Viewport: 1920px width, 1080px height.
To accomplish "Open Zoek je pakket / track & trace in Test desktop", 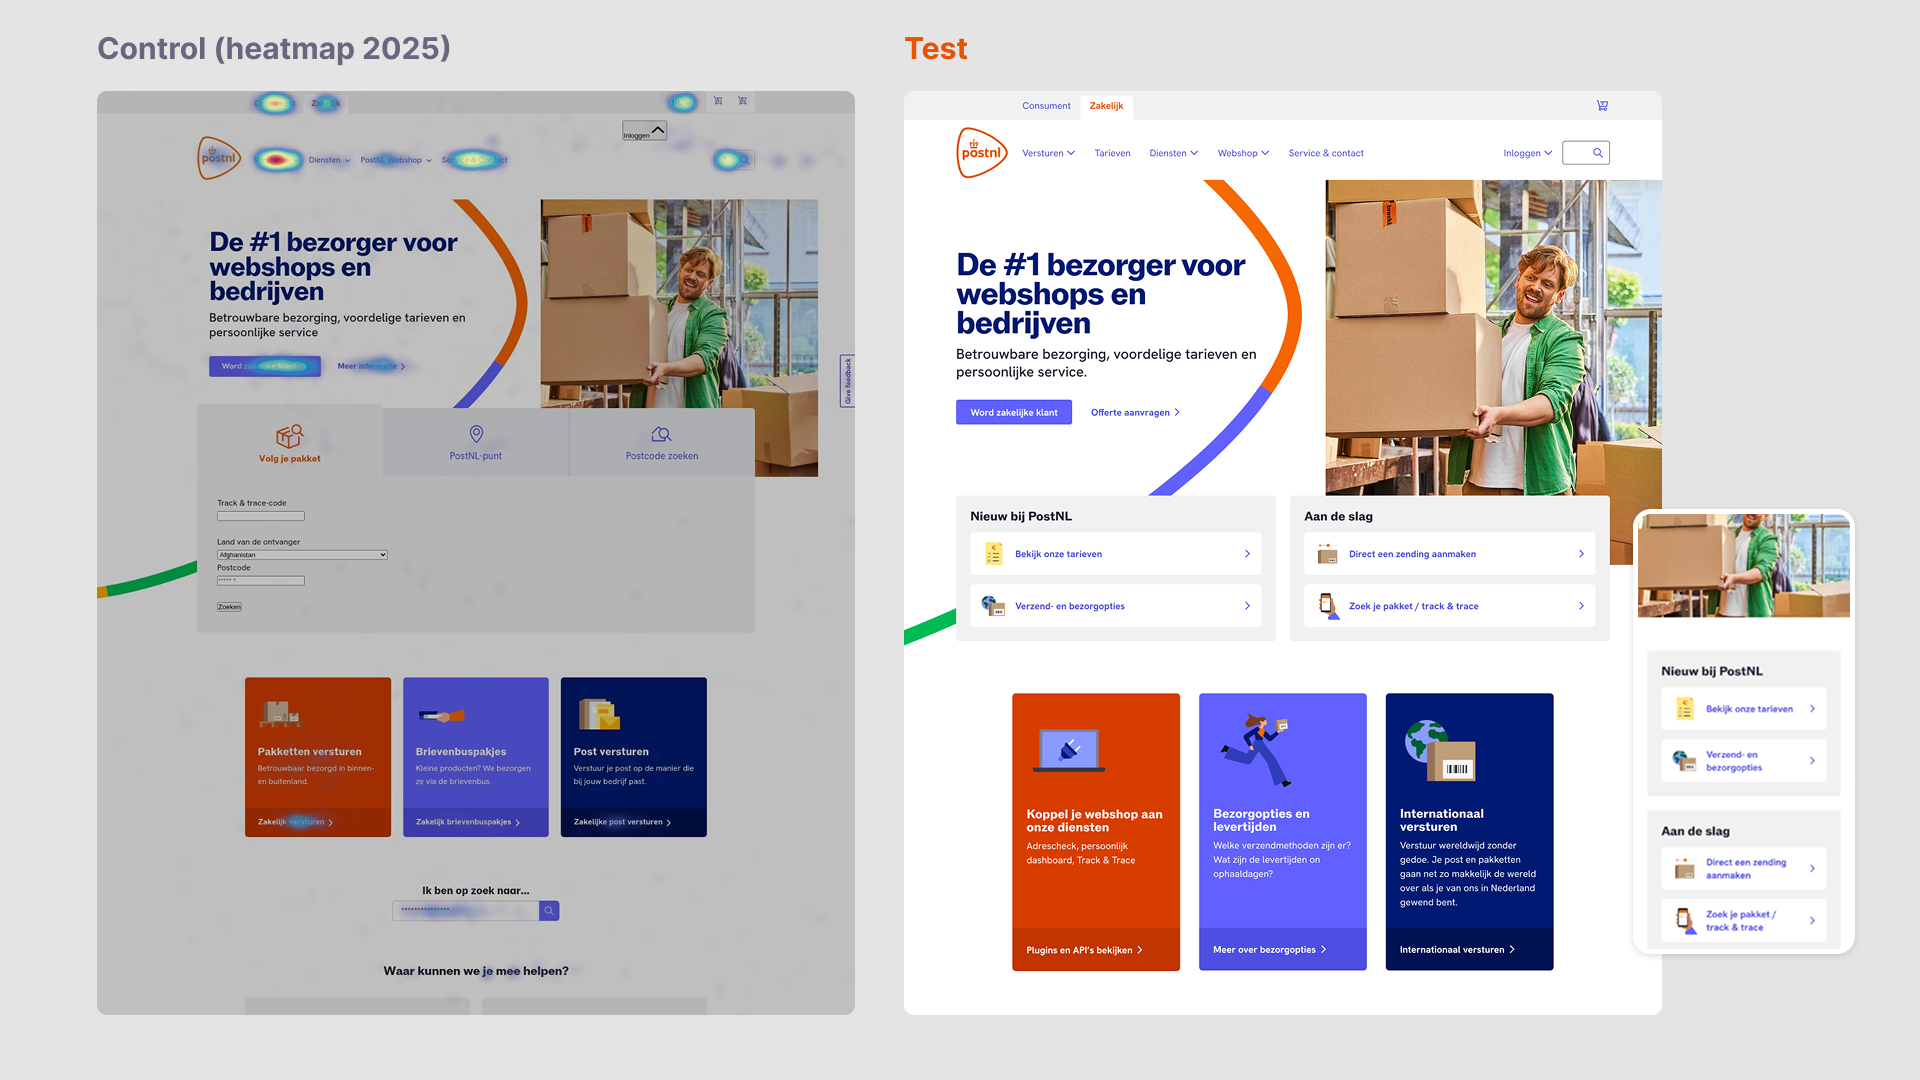I will click(1450, 606).
